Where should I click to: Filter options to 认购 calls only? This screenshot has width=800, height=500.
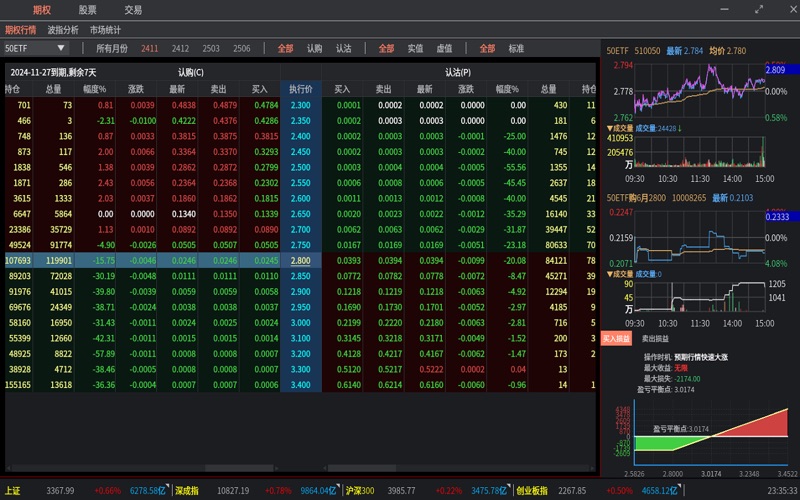click(x=314, y=48)
